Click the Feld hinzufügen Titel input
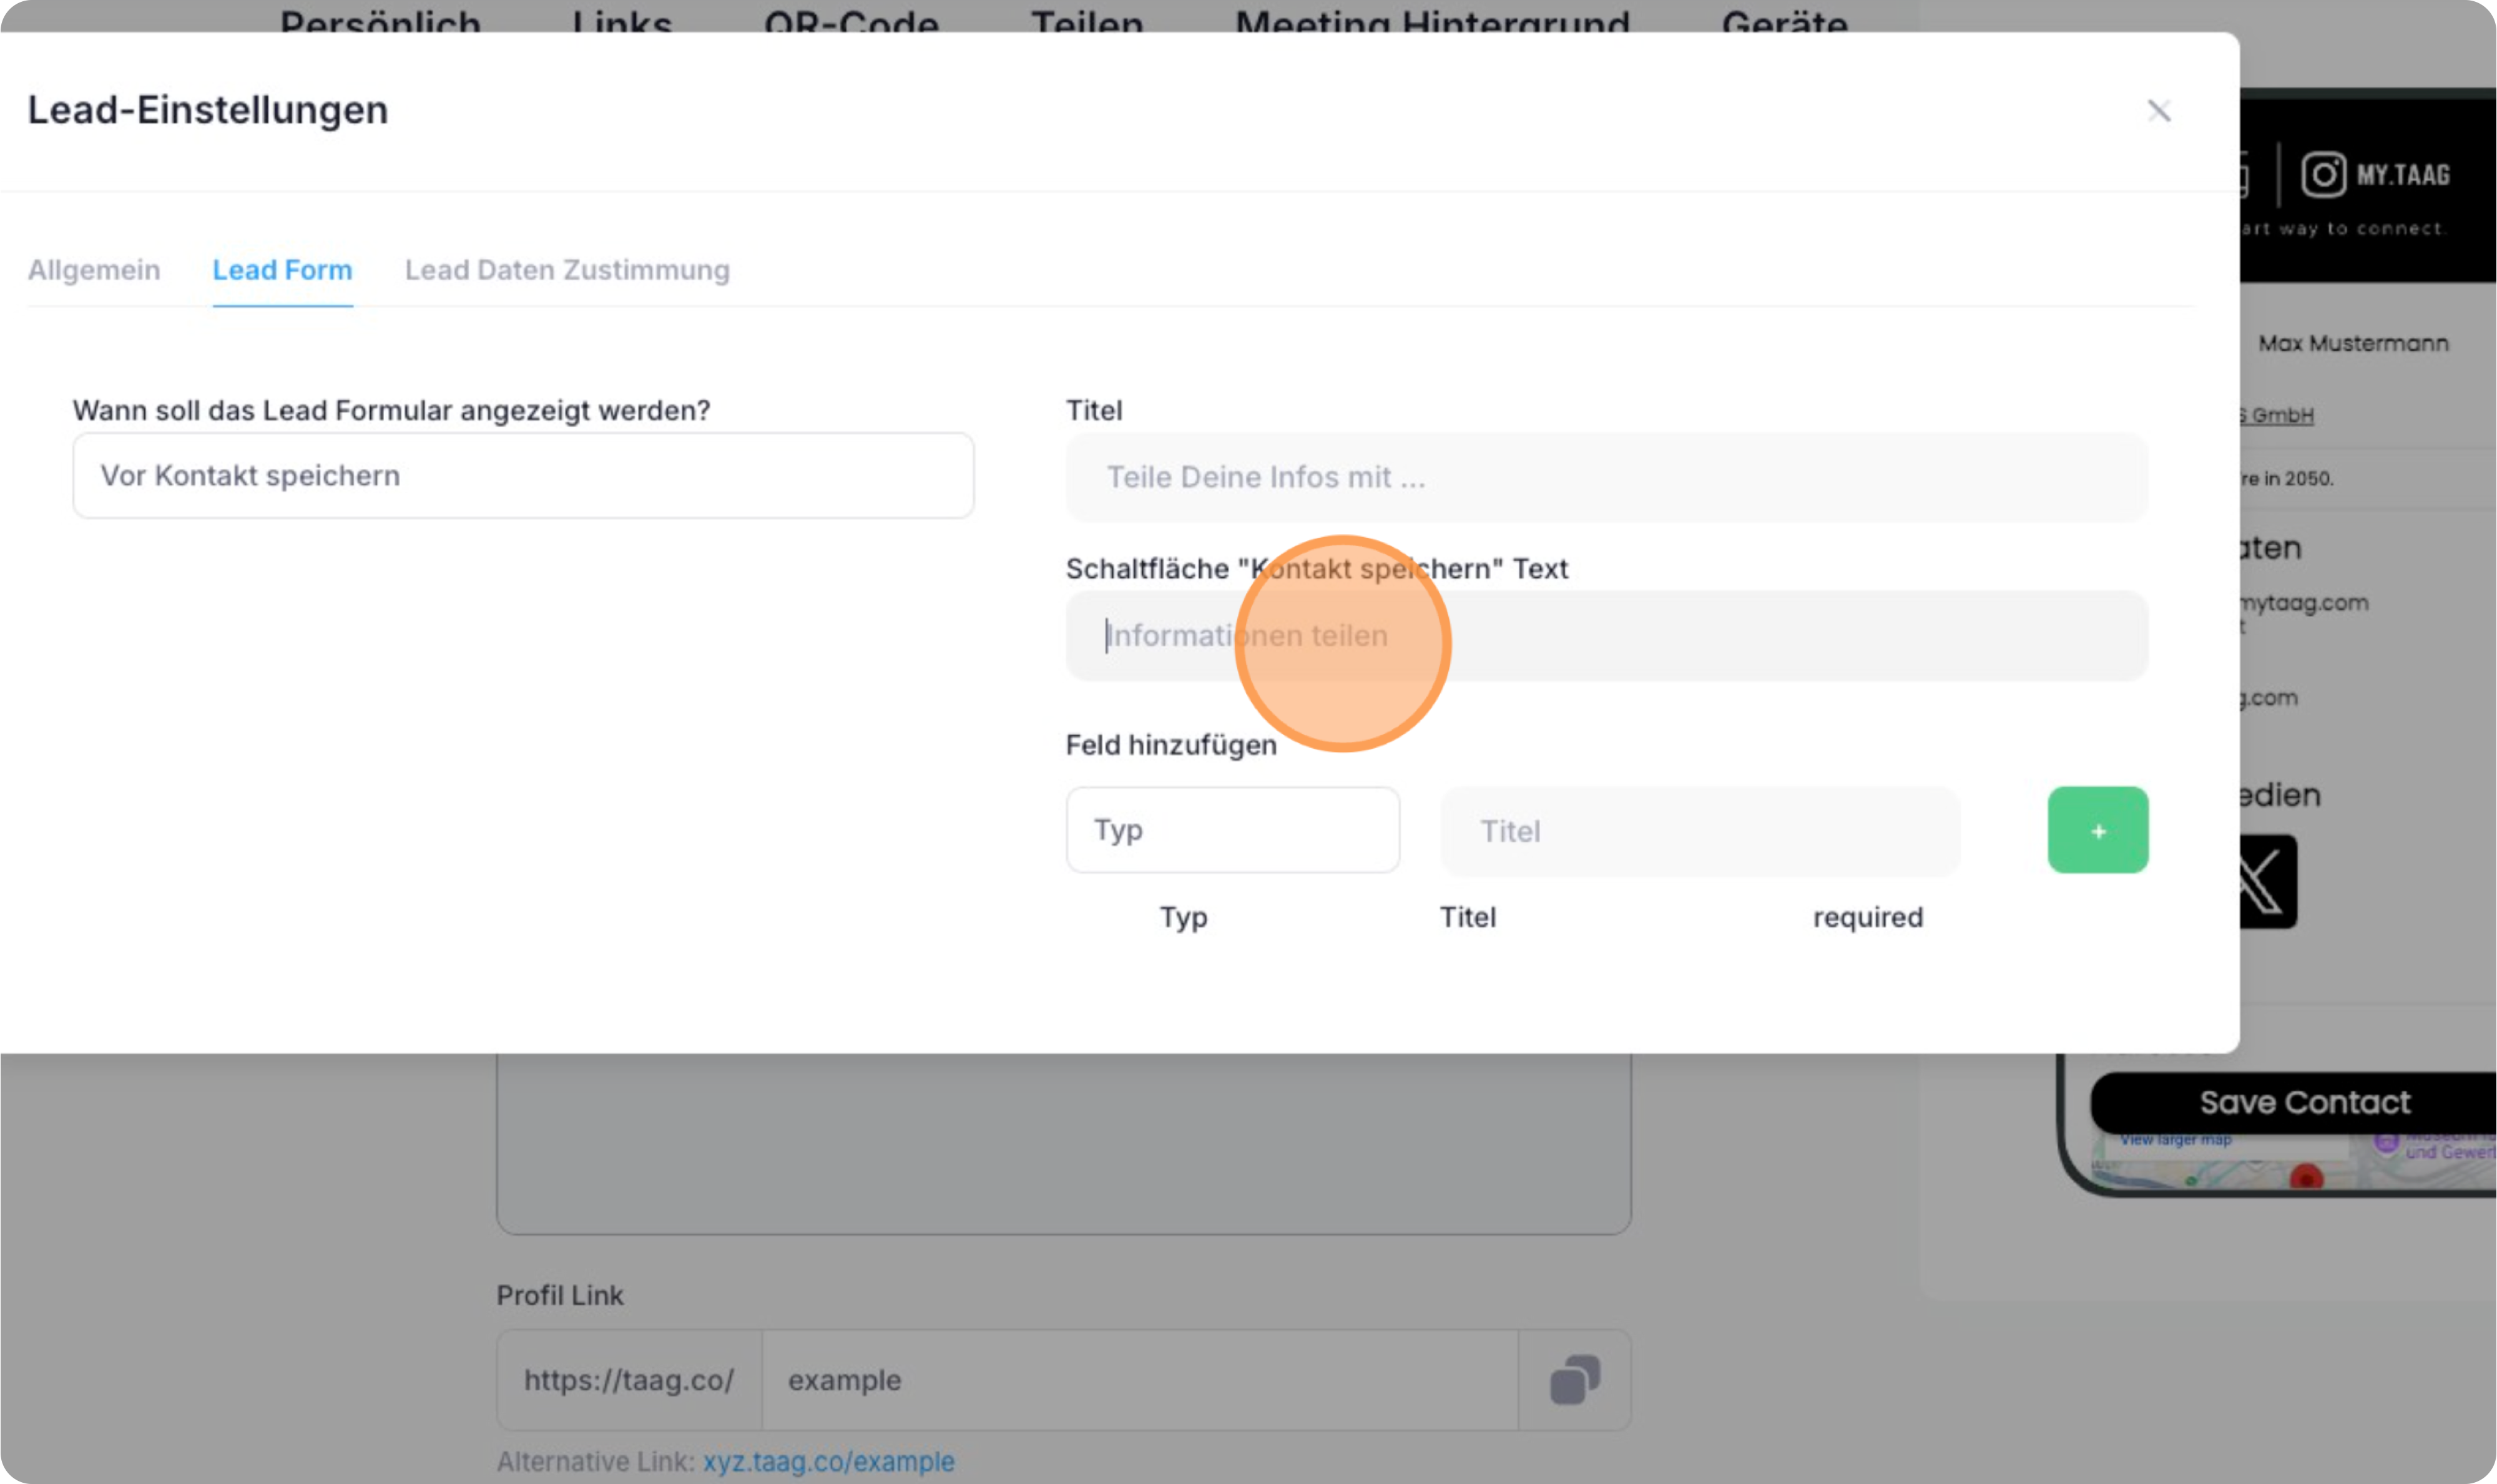This screenshot has width=2497, height=1484. (x=1699, y=831)
